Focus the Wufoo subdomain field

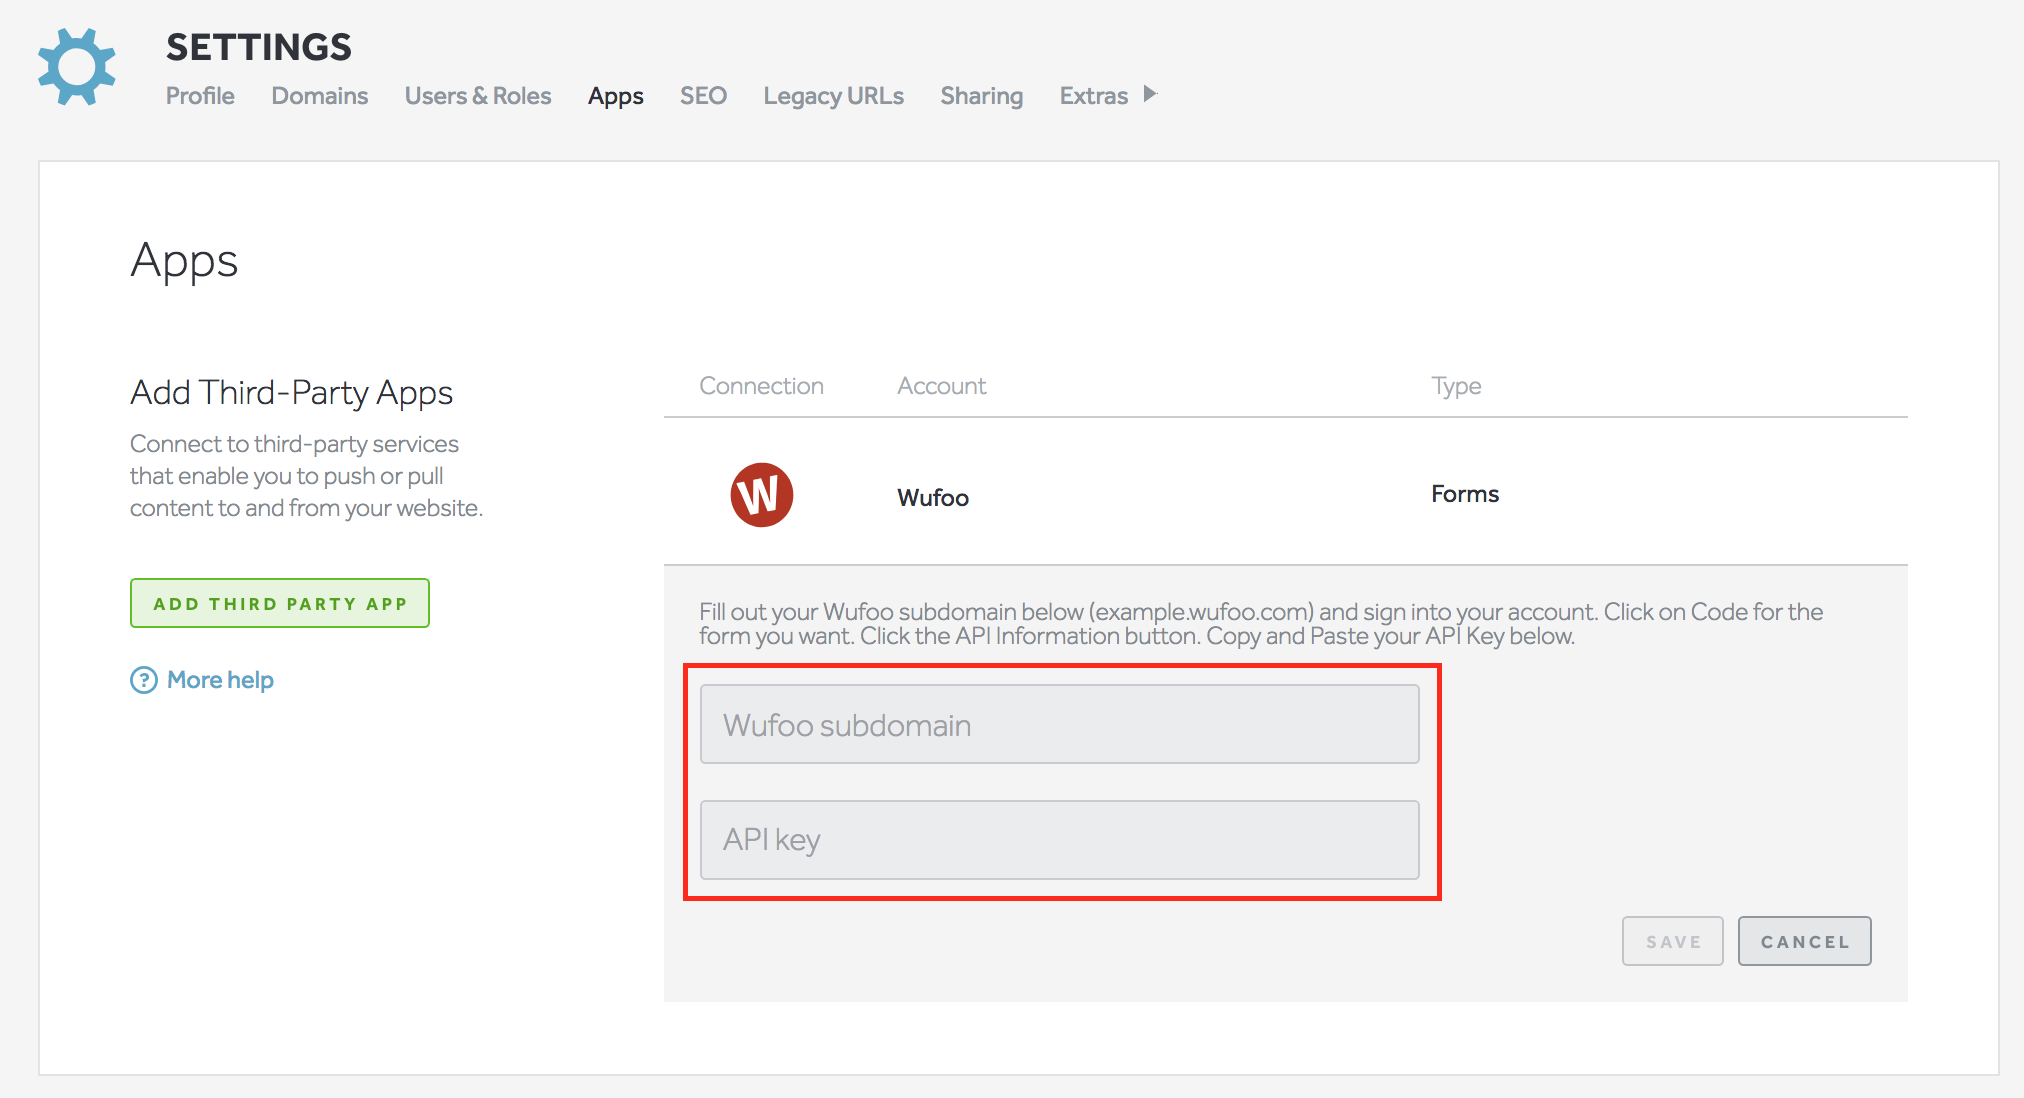1059,724
